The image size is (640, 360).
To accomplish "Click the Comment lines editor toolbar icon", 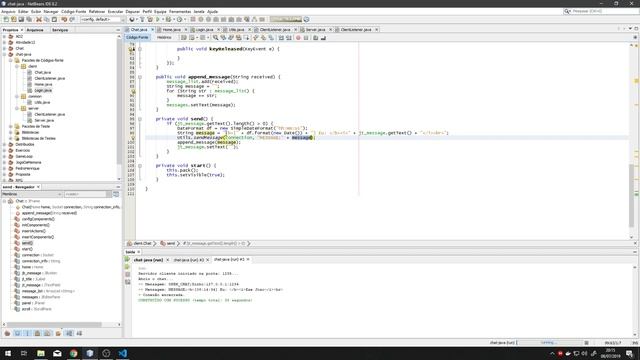I will tap(316, 38).
